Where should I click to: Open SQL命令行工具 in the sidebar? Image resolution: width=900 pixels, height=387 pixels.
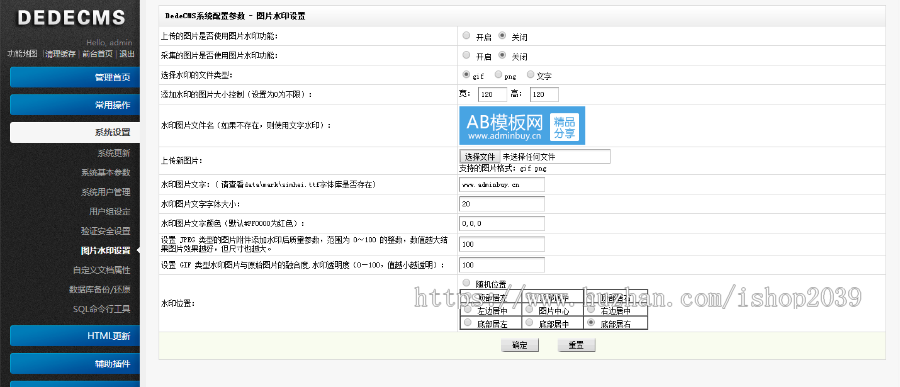pos(102,309)
